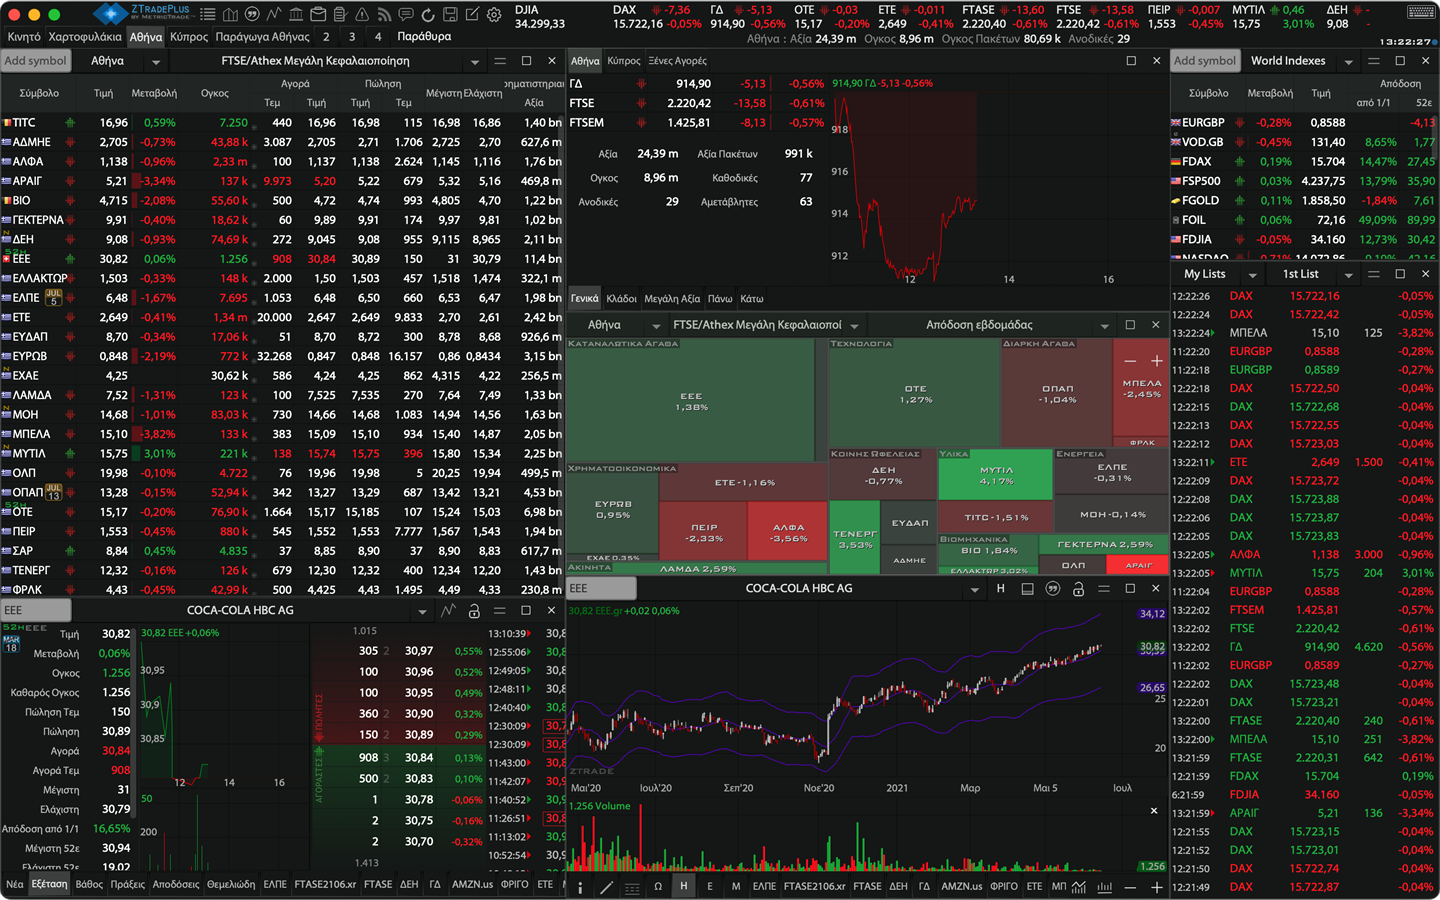The image size is (1440, 900).
Task: Switch to Ξένες Αγορές tab in index panel
Action: (677, 61)
